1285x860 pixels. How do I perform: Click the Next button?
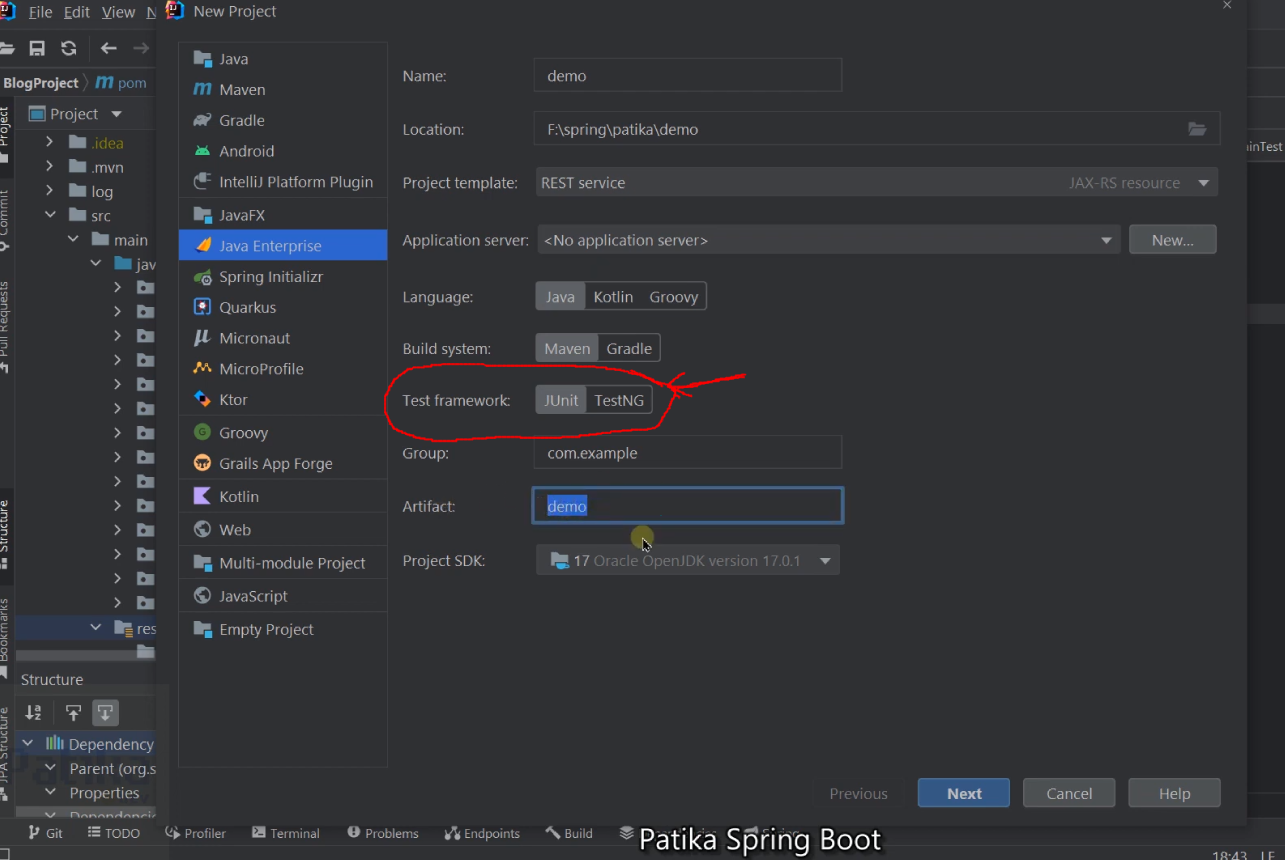pyautogui.click(x=964, y=793)
